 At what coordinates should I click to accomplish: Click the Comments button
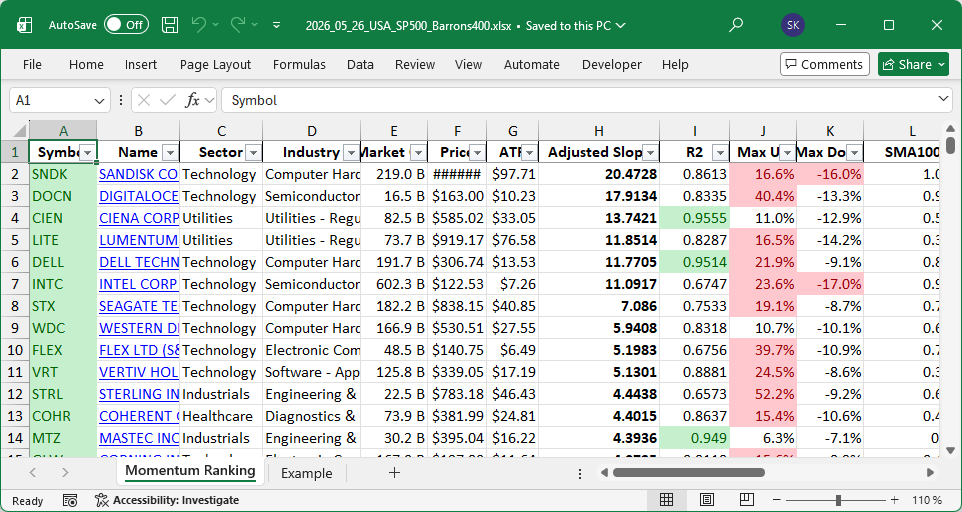tap(825, 64)
